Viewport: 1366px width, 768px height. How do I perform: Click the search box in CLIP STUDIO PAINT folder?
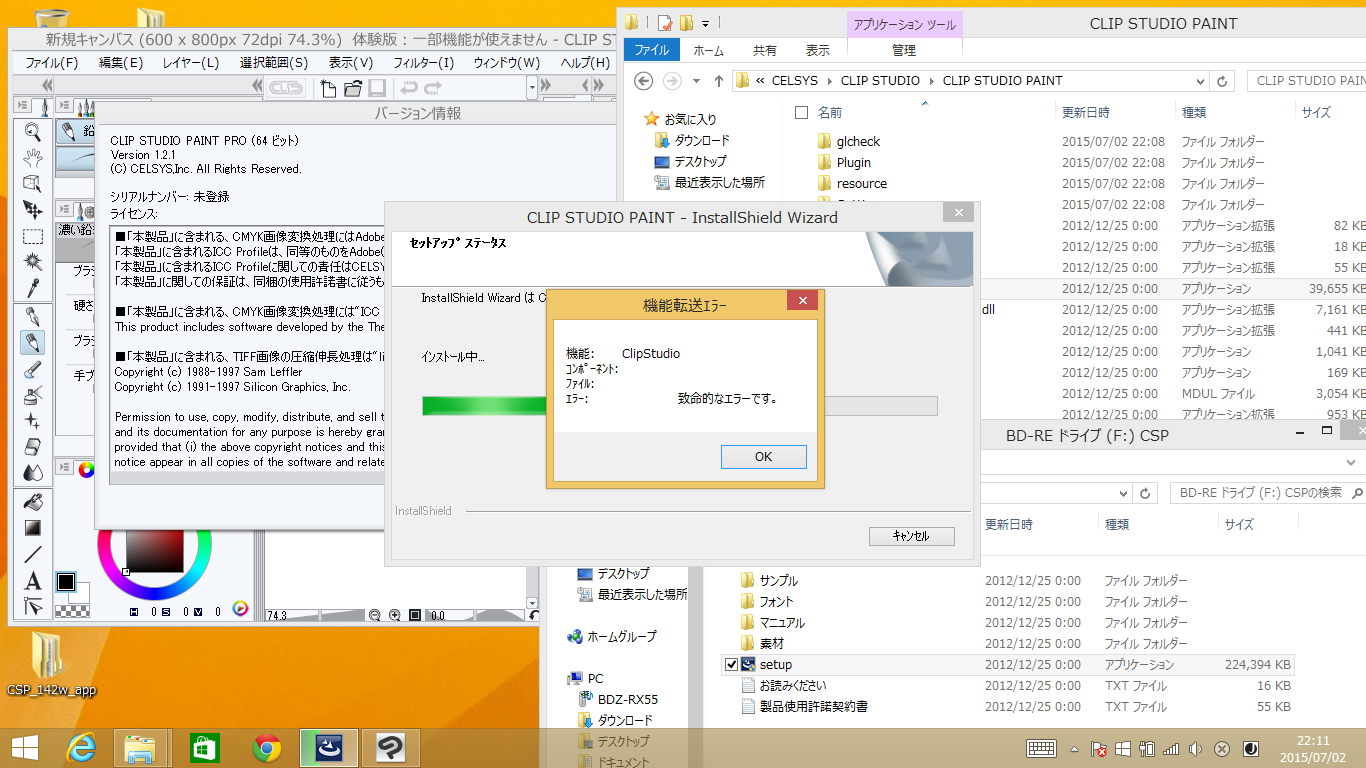pyautogui.click(x=1306, y=81)
